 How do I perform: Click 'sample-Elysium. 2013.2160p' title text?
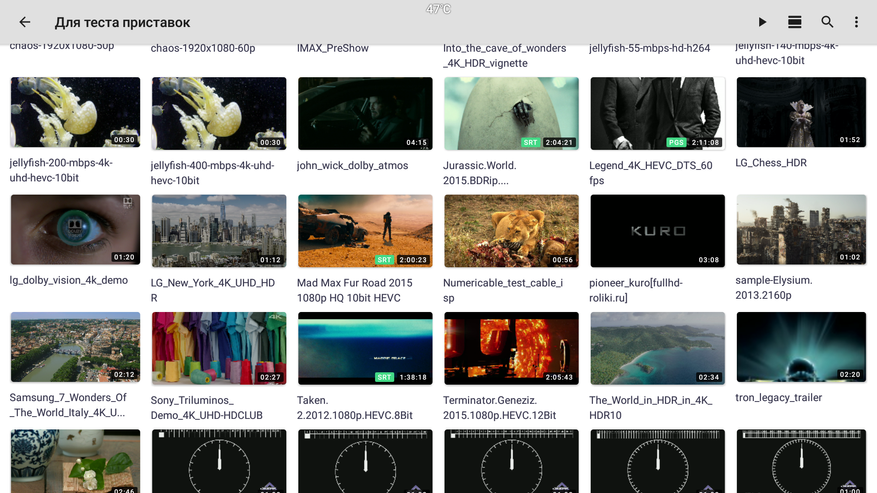coord(774,288)
